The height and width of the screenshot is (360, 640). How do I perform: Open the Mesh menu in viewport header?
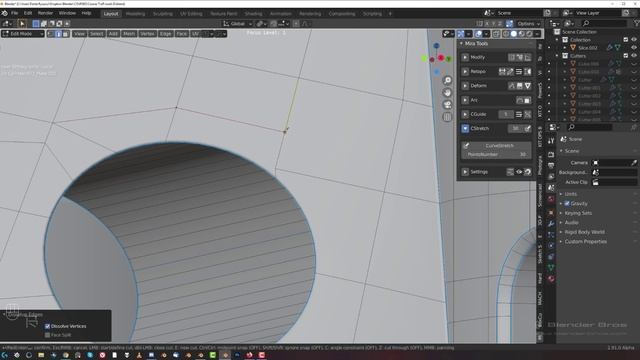129,34
